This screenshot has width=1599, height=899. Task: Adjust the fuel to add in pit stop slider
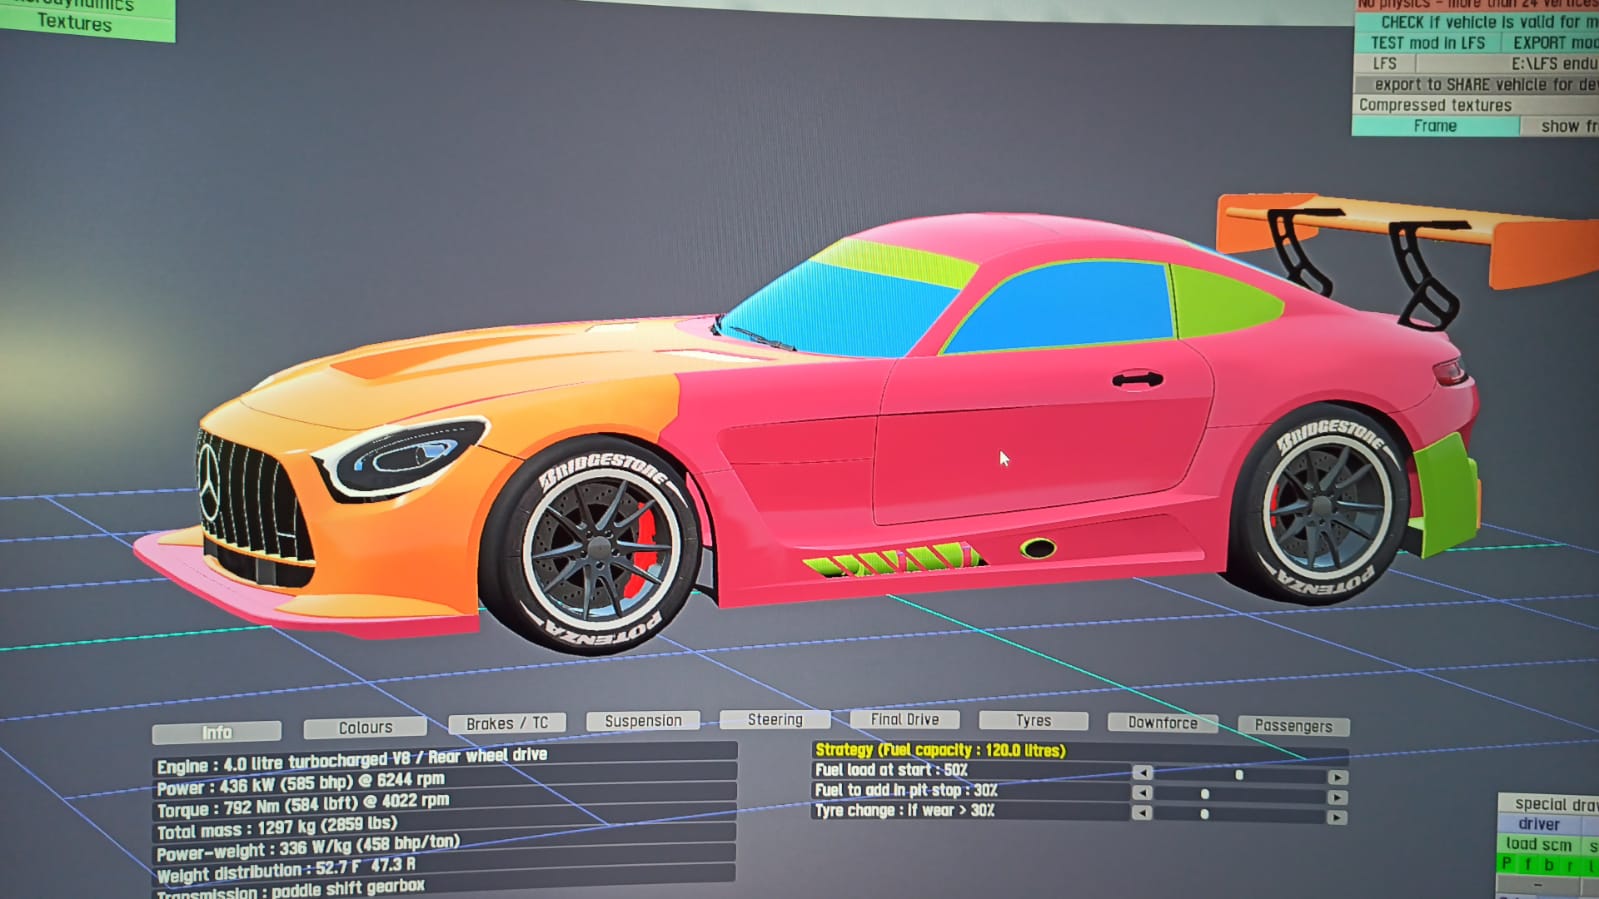point(1240,795)
